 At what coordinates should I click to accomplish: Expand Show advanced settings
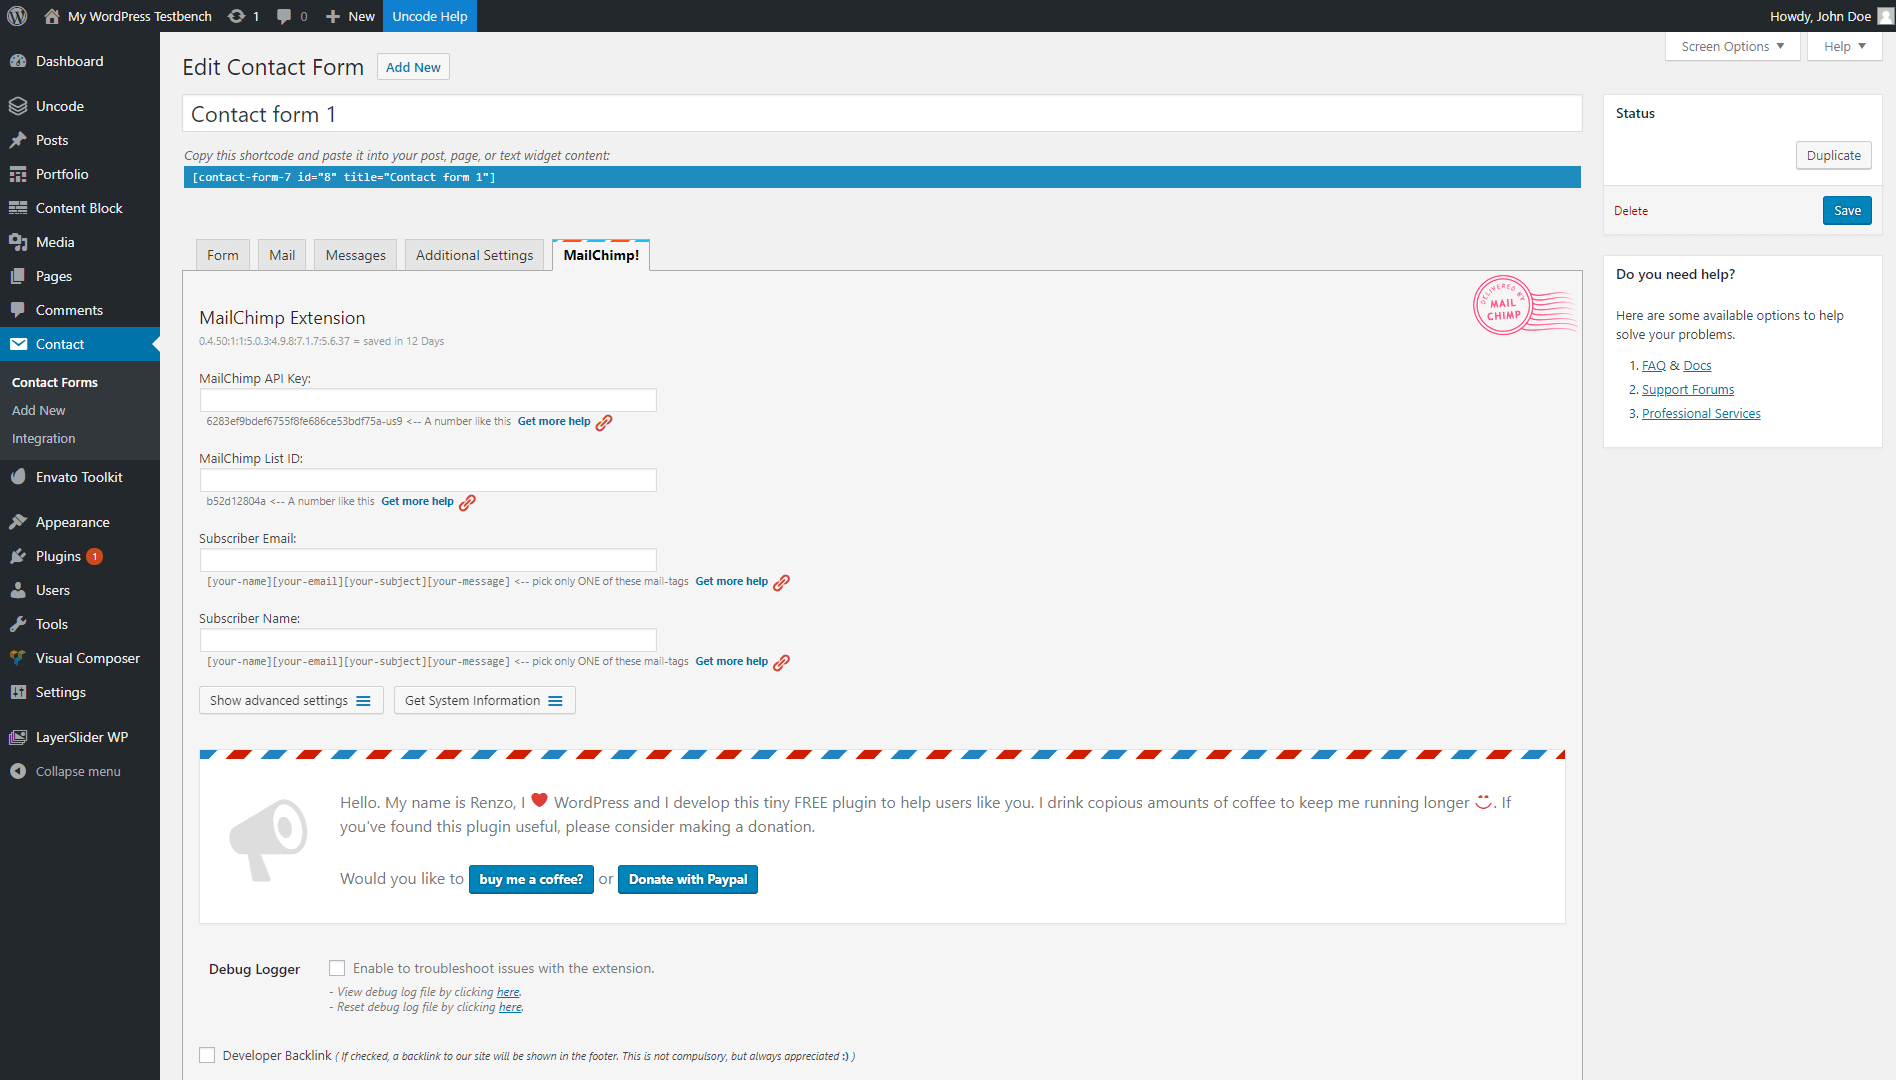pos(291,700)
